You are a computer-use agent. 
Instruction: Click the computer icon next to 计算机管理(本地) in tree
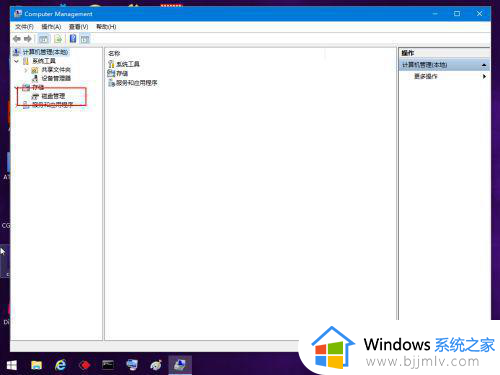coord(17,52)
